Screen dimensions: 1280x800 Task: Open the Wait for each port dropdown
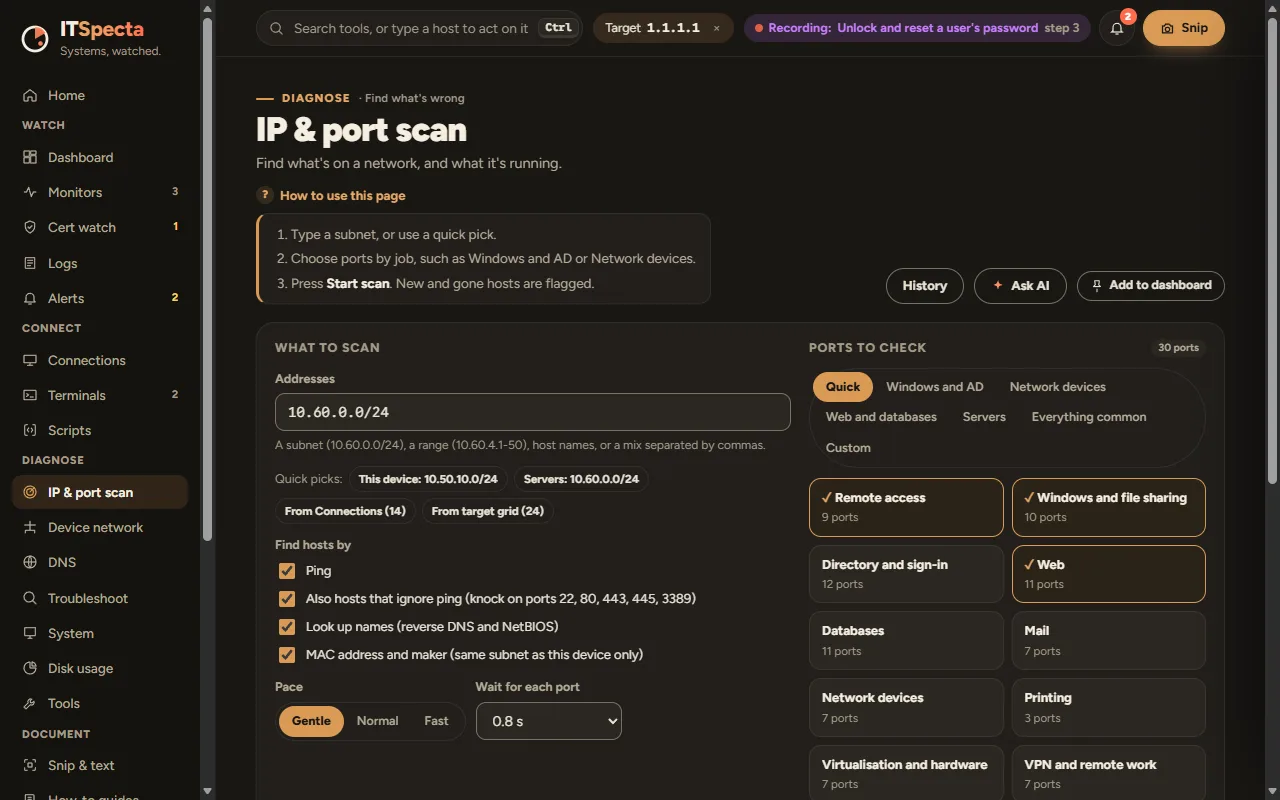point(549,721)
